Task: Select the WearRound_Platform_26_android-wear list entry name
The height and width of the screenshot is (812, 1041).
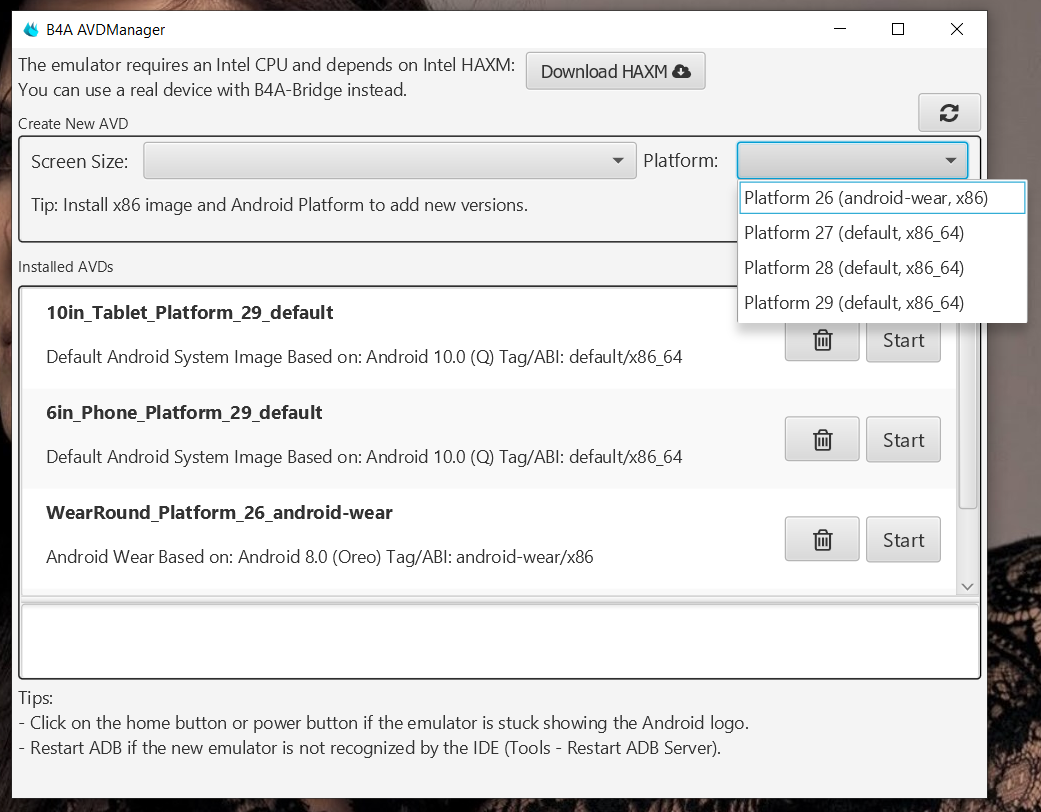Action: 219,513
